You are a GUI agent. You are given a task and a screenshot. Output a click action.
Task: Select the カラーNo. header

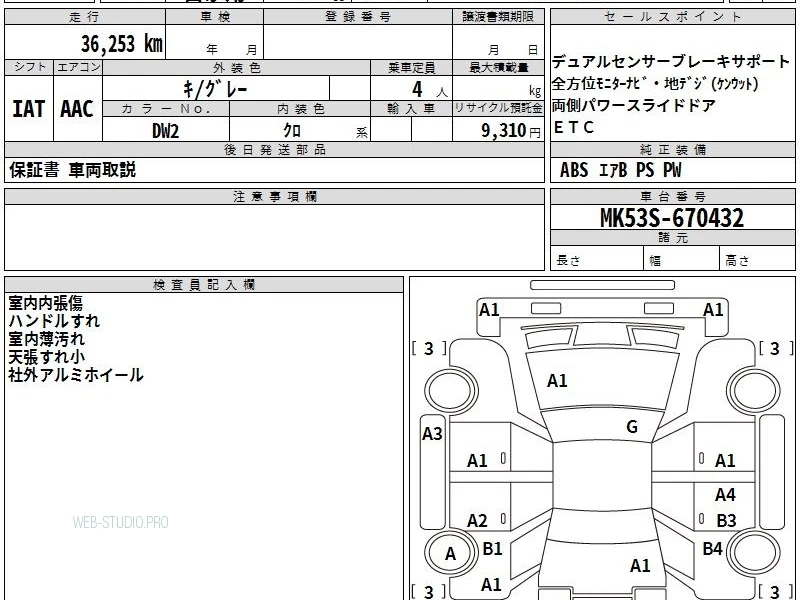(166, 109)
